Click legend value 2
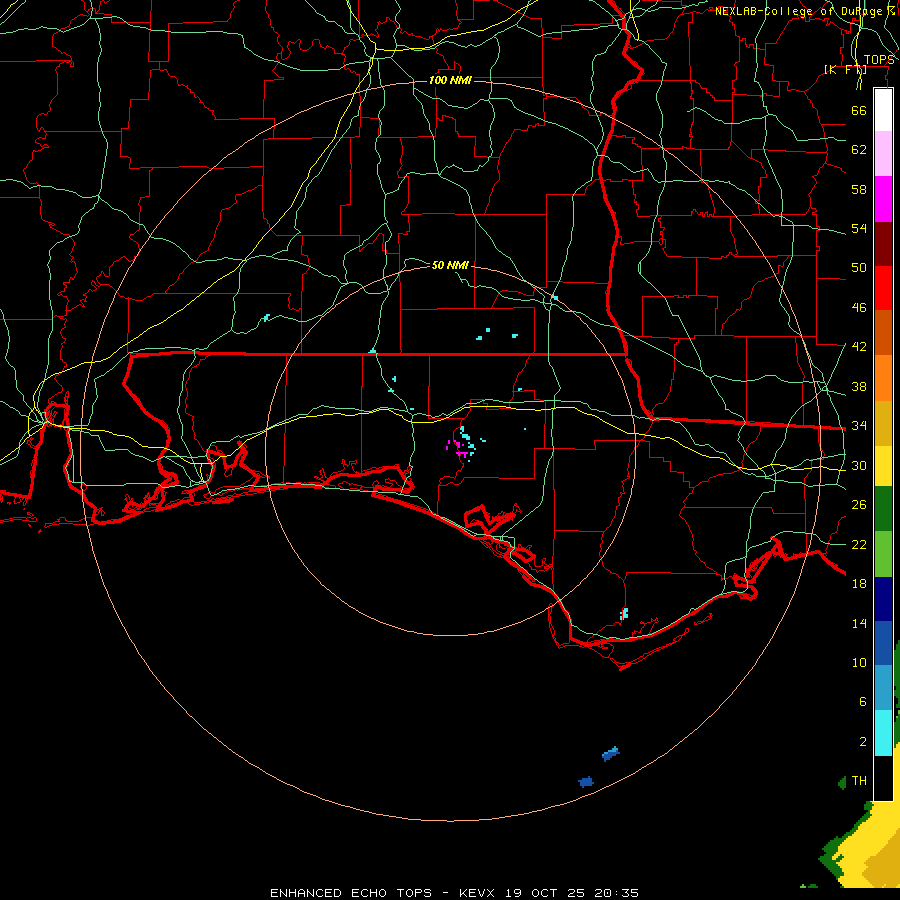 click(x=862, y=742)
